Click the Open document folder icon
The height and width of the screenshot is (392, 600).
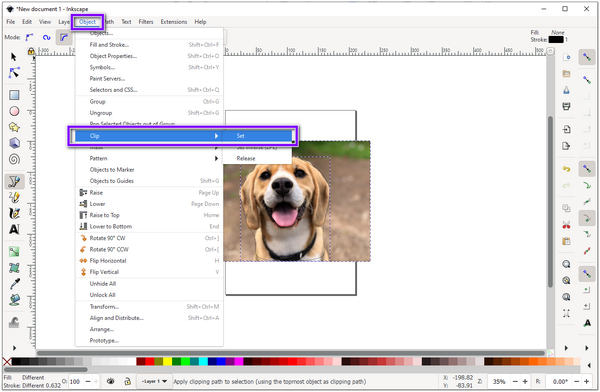pyautogui.click(x=566, y=74)
